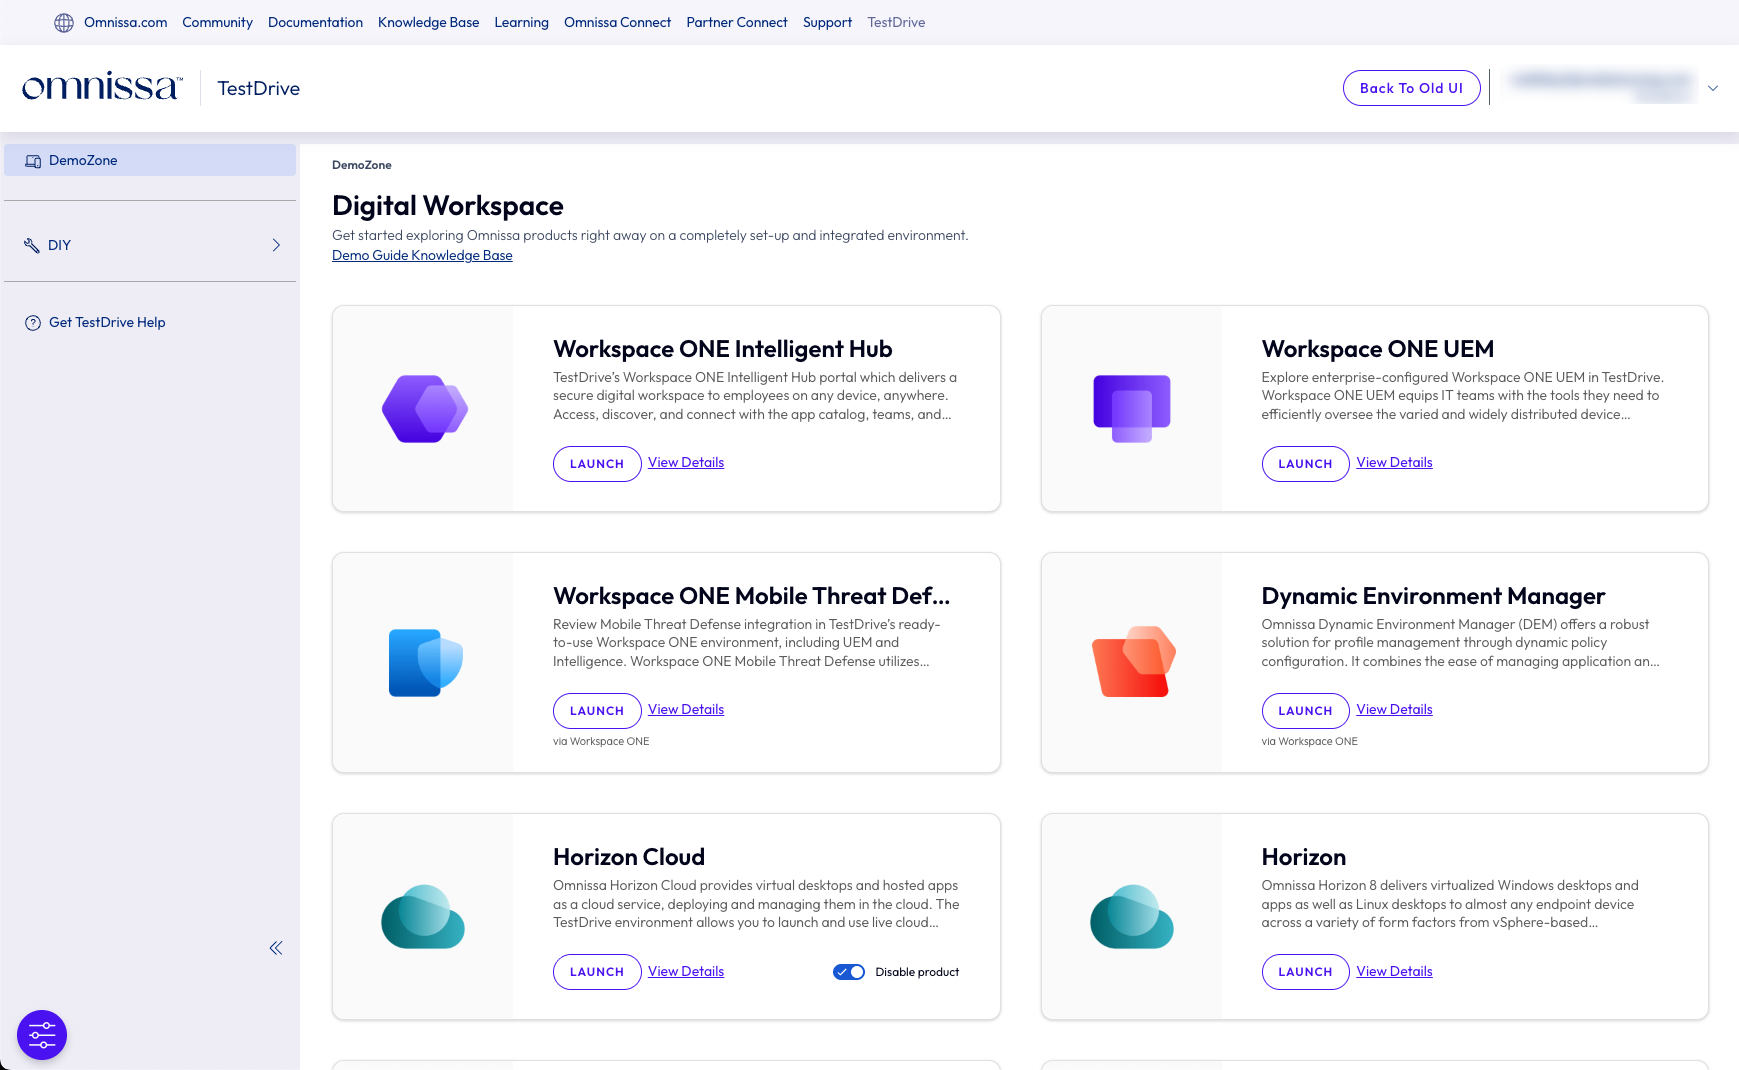Open the Demo Guide Knowledge Base link
Screen dimensions: 1739x1070
tap(422, 256)
